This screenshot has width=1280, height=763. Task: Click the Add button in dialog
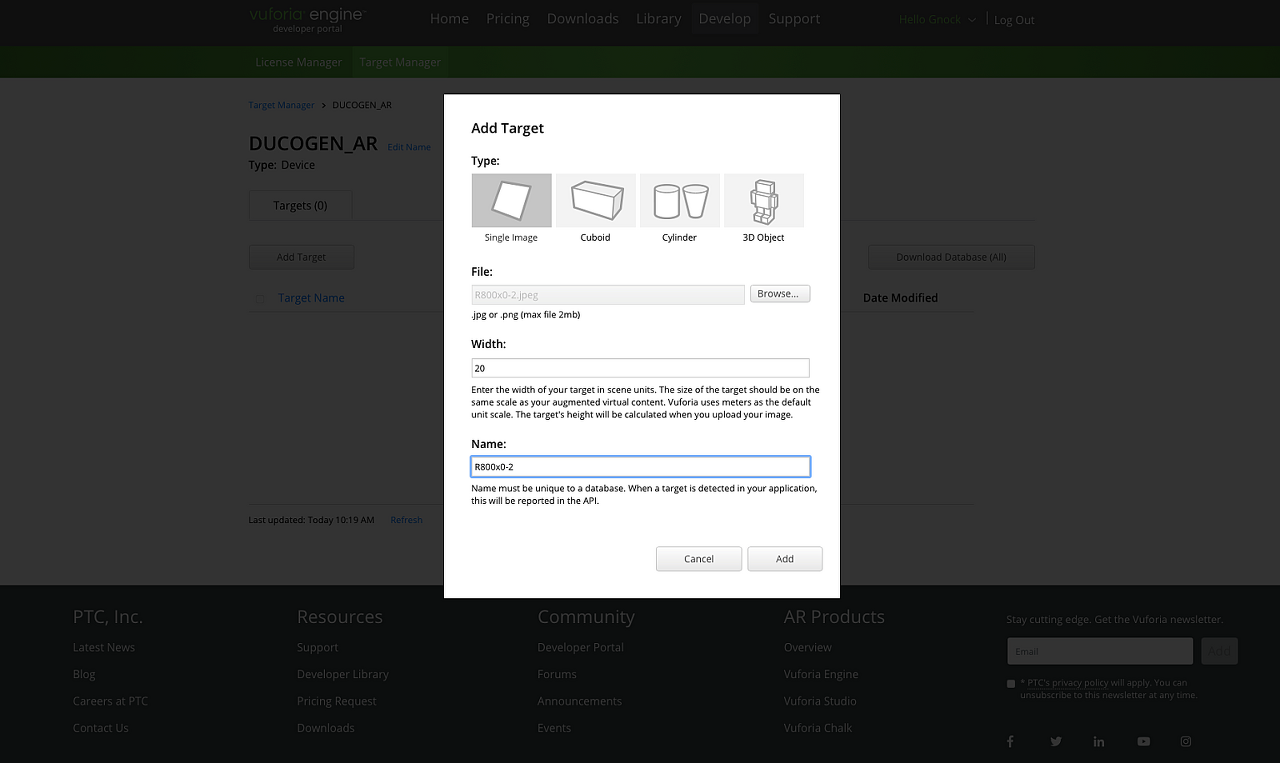point(785,559)
